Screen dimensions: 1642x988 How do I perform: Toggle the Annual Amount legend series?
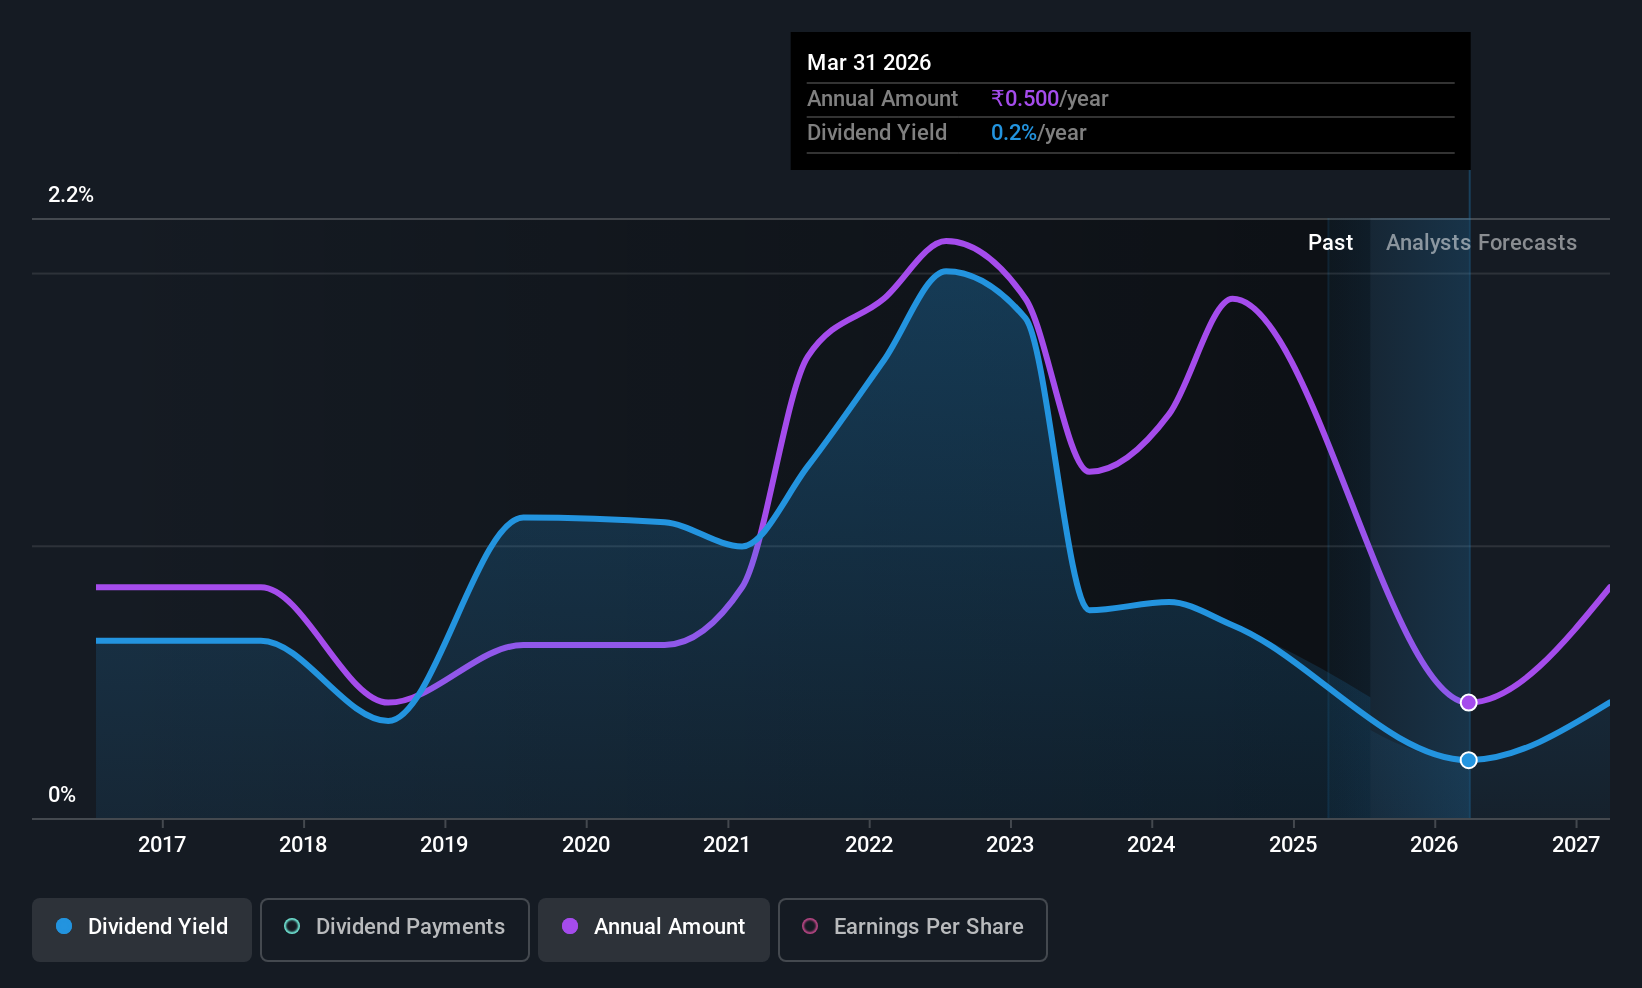coord(654,930)
